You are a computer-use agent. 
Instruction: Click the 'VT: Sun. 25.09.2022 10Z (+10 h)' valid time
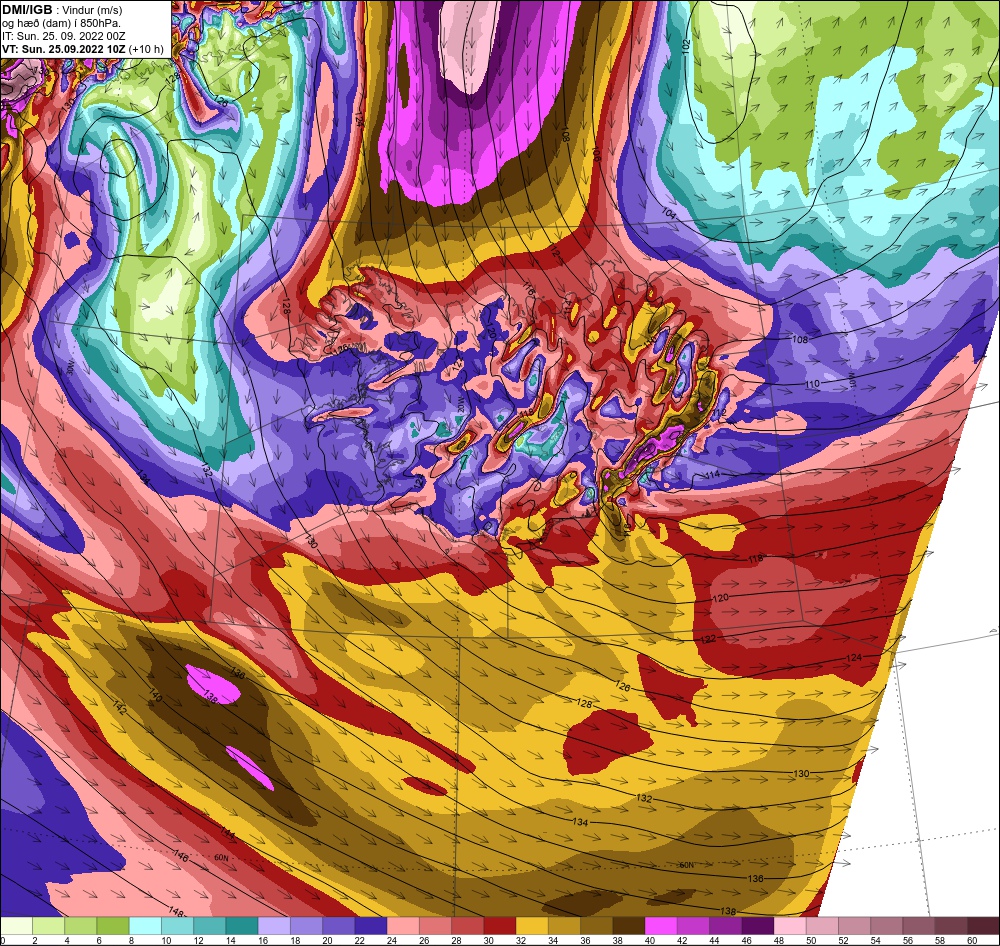click(83, 49)
